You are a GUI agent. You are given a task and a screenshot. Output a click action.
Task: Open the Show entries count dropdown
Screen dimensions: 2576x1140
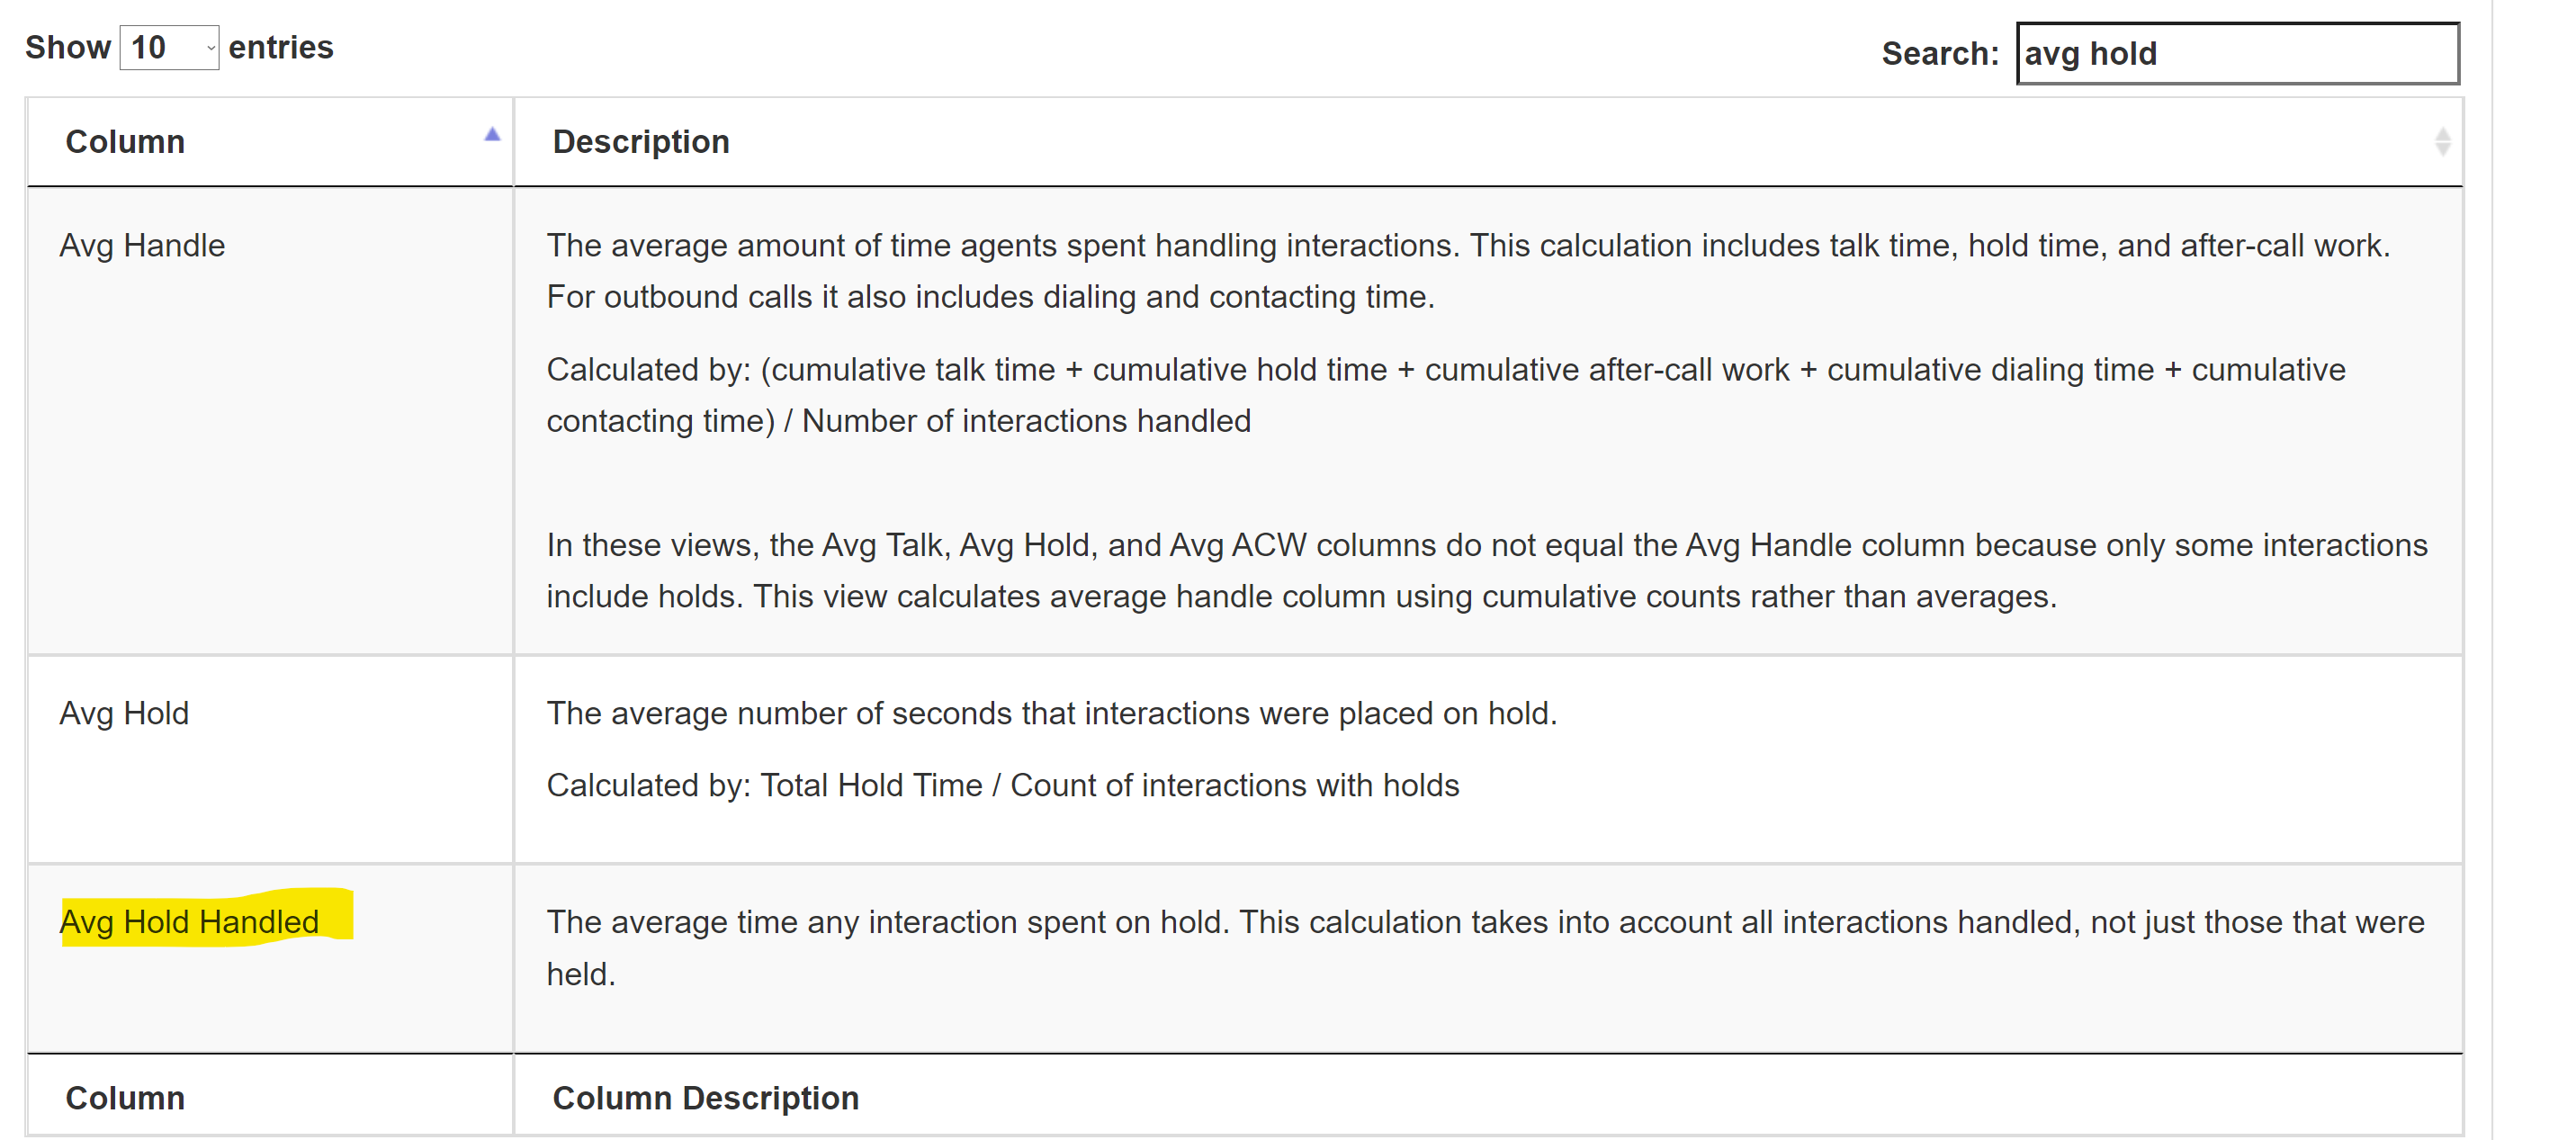pyautogui.click(x=169, y=47)
